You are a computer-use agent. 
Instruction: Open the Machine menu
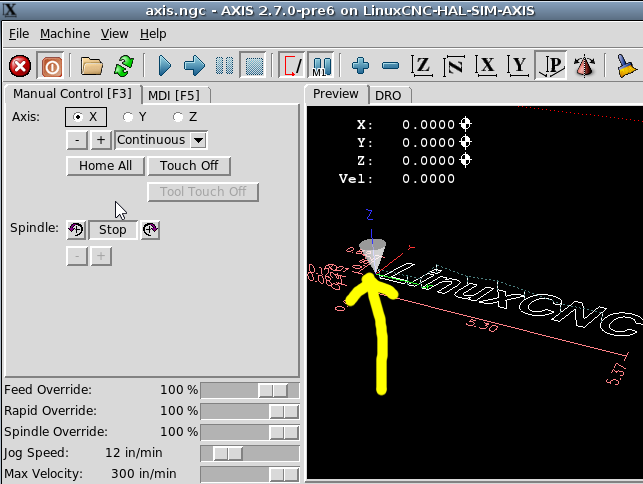point(65,34)
